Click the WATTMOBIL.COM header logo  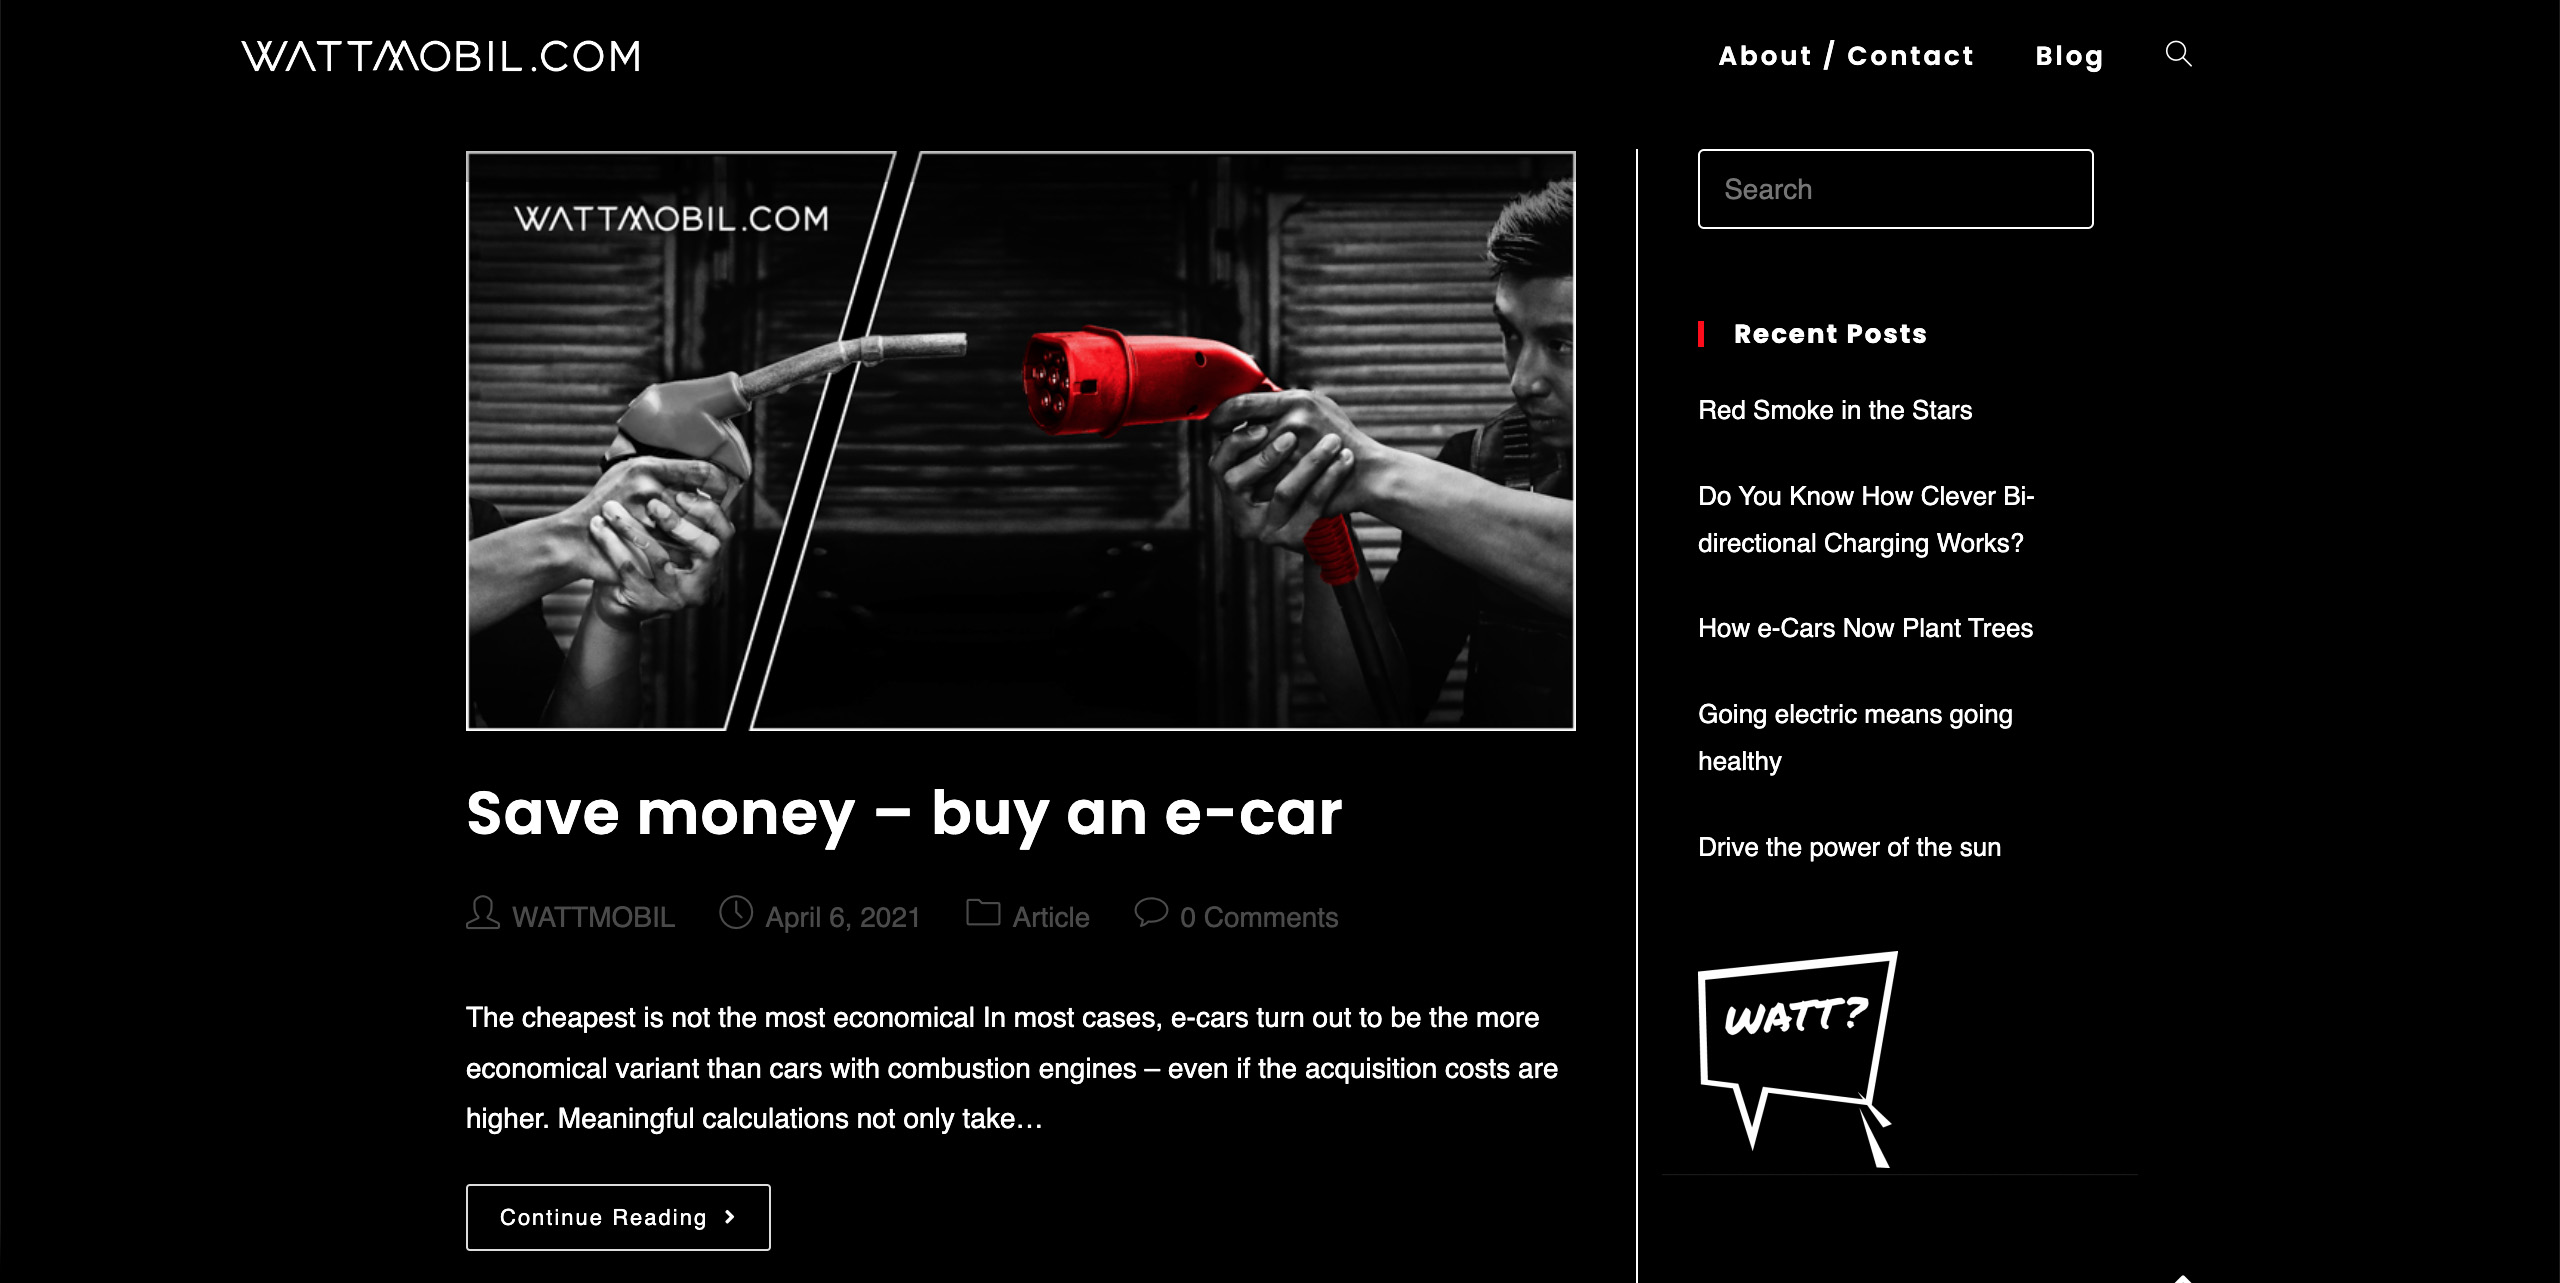tap(441, 56)
